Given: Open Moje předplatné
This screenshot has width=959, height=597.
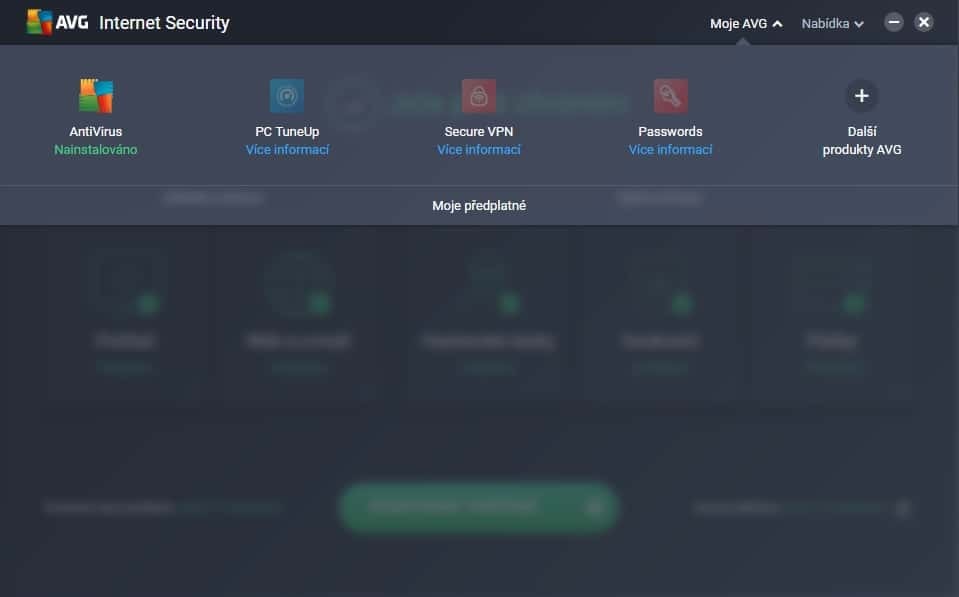Looking at the screenshot, I should click(479, 206).
